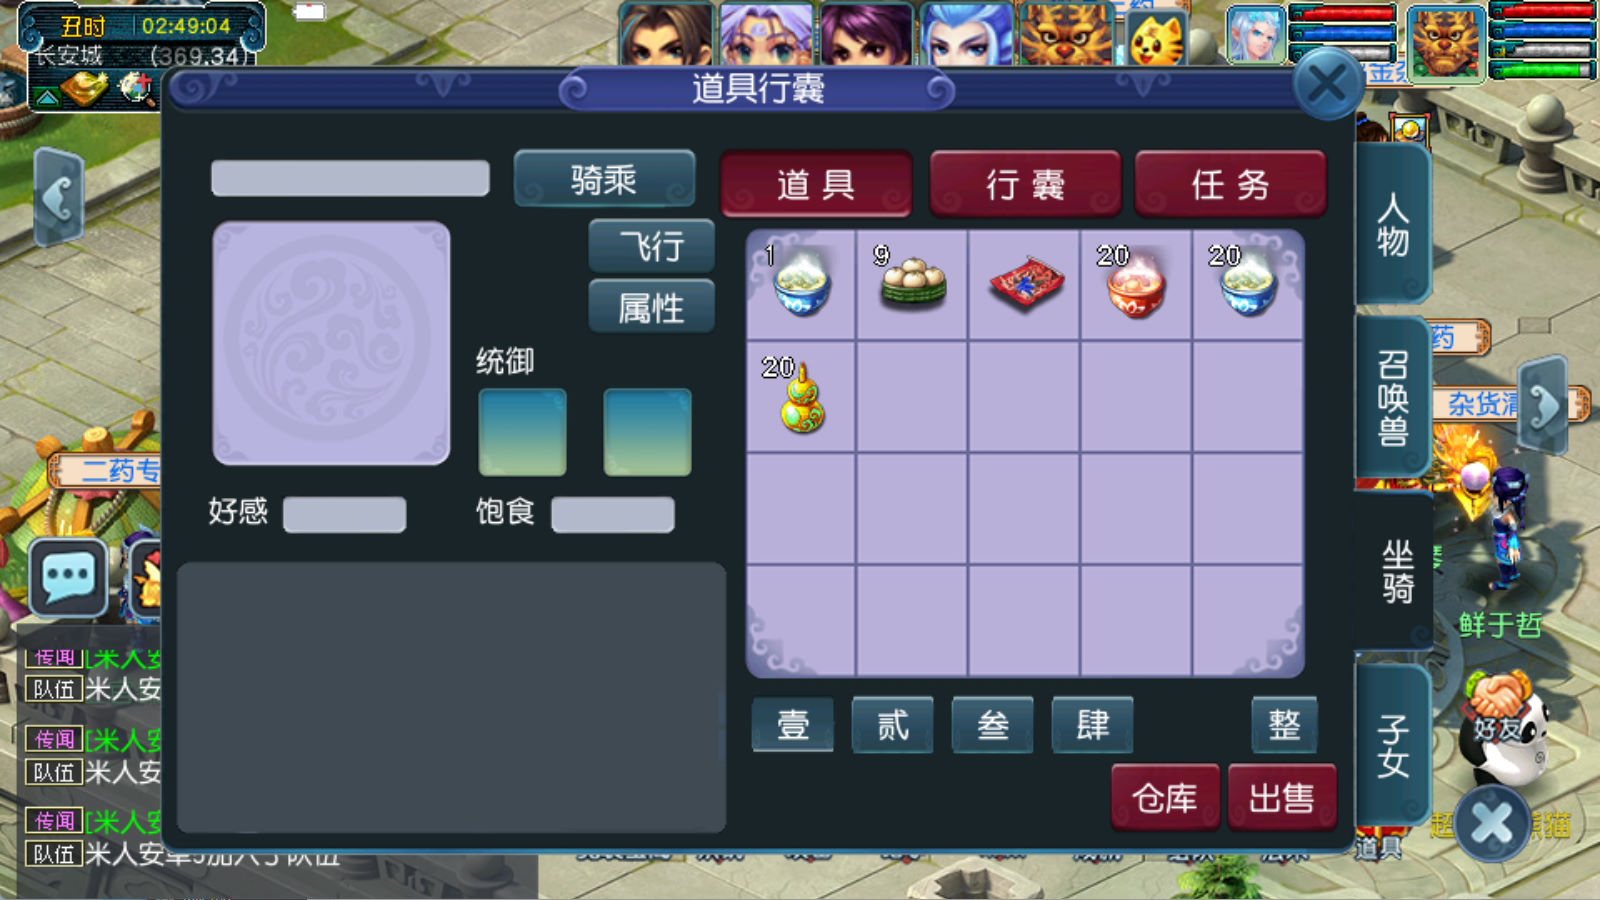Select the red soup bowl item
The image size is (1600, 900).
tap(1135, 283)
